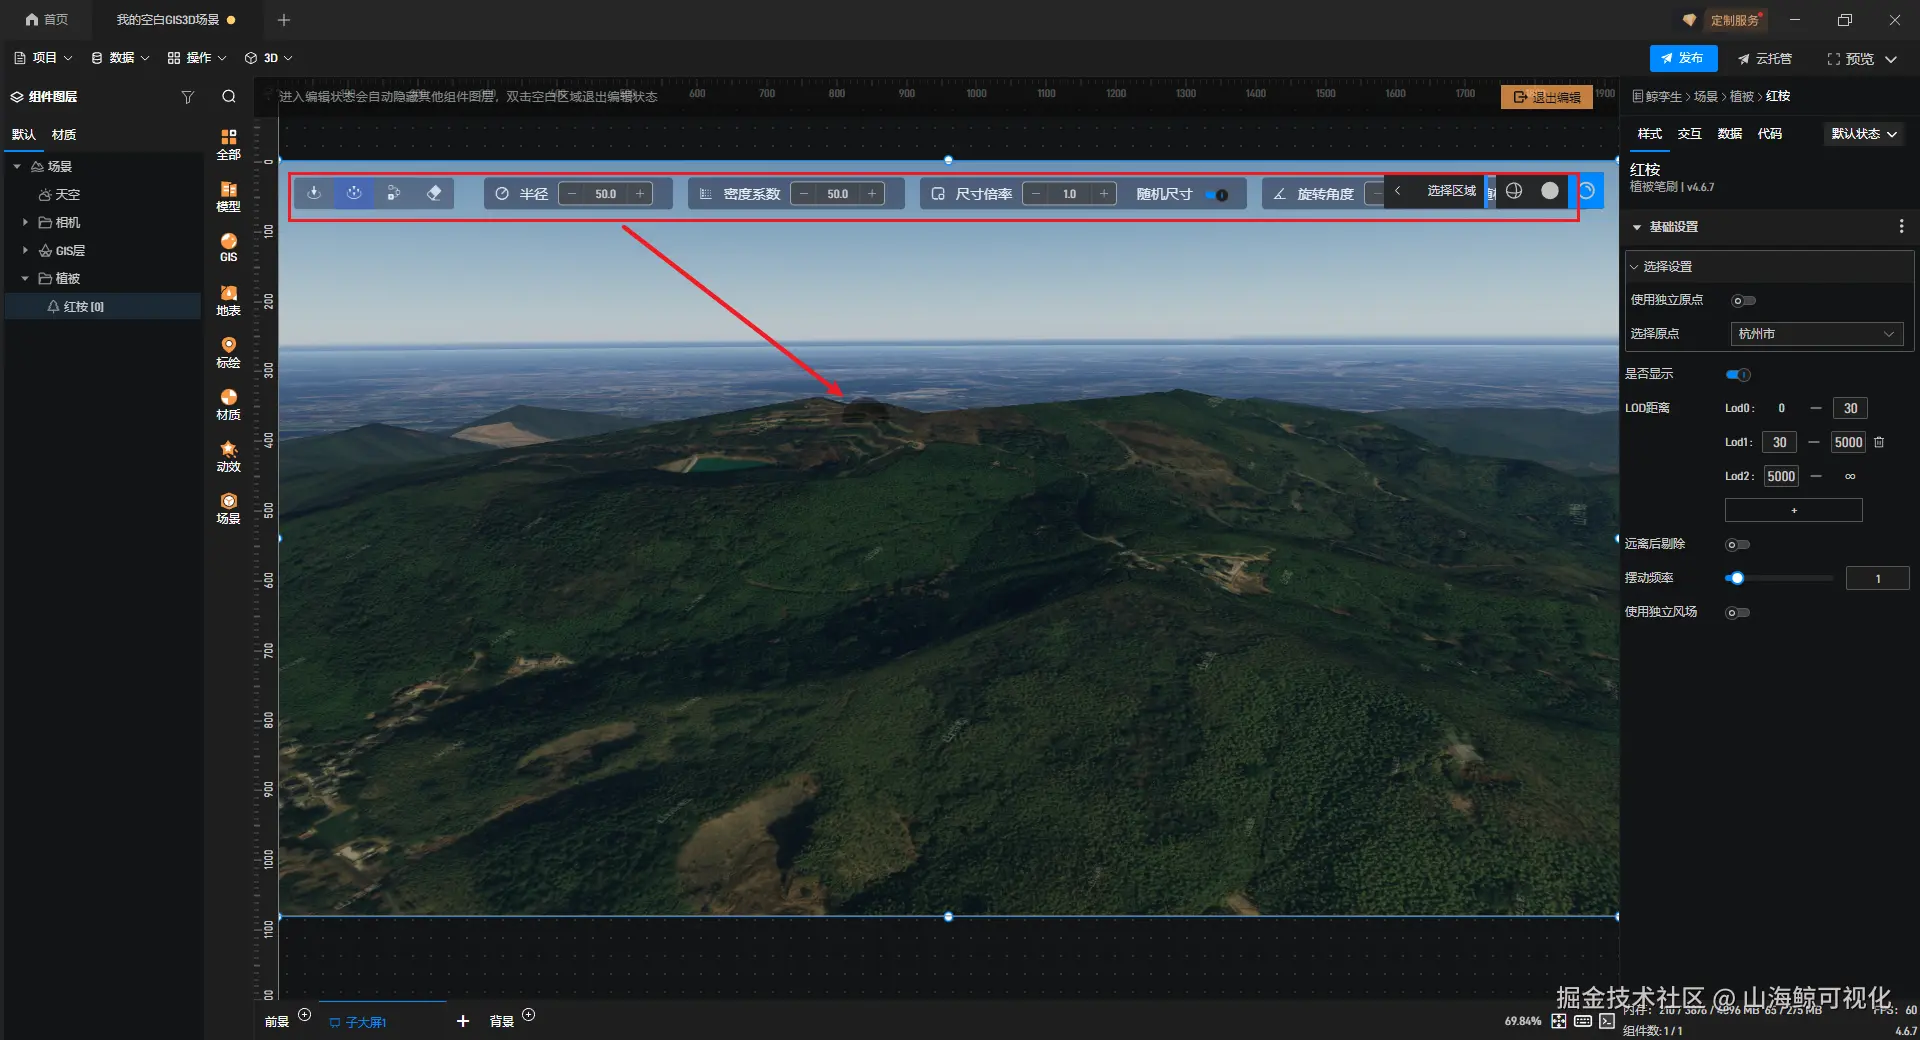Select the first brush tool icon in toolbar
1920x1040 pixels.
314,193
